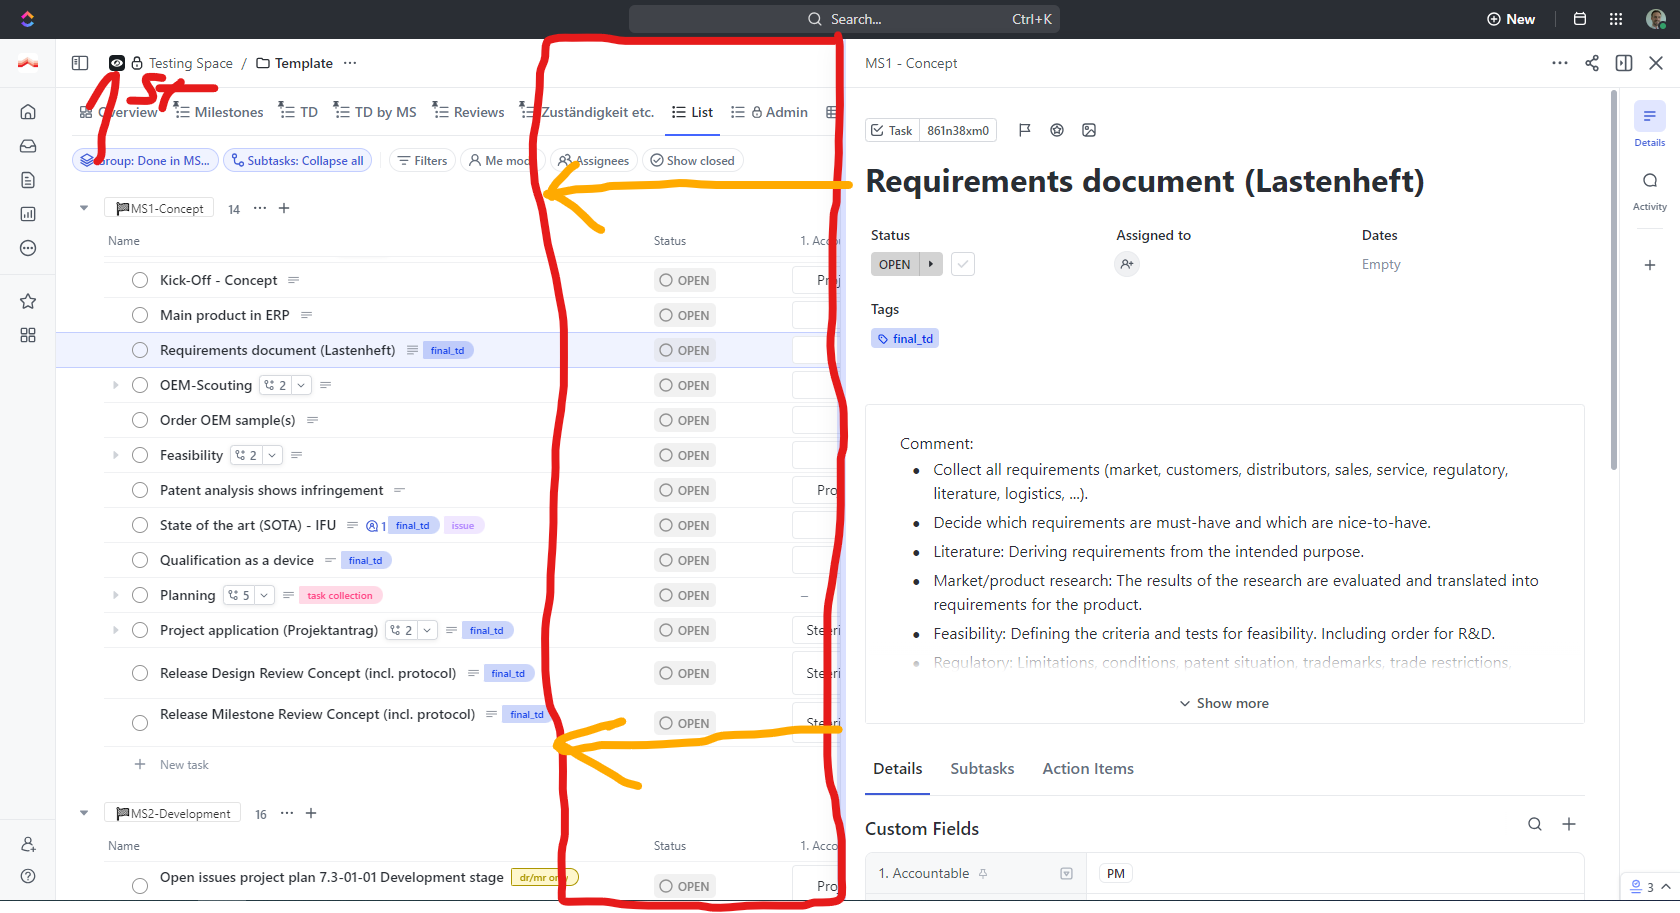Mark Patent analysis shows infringement complete

pos(140,490)
